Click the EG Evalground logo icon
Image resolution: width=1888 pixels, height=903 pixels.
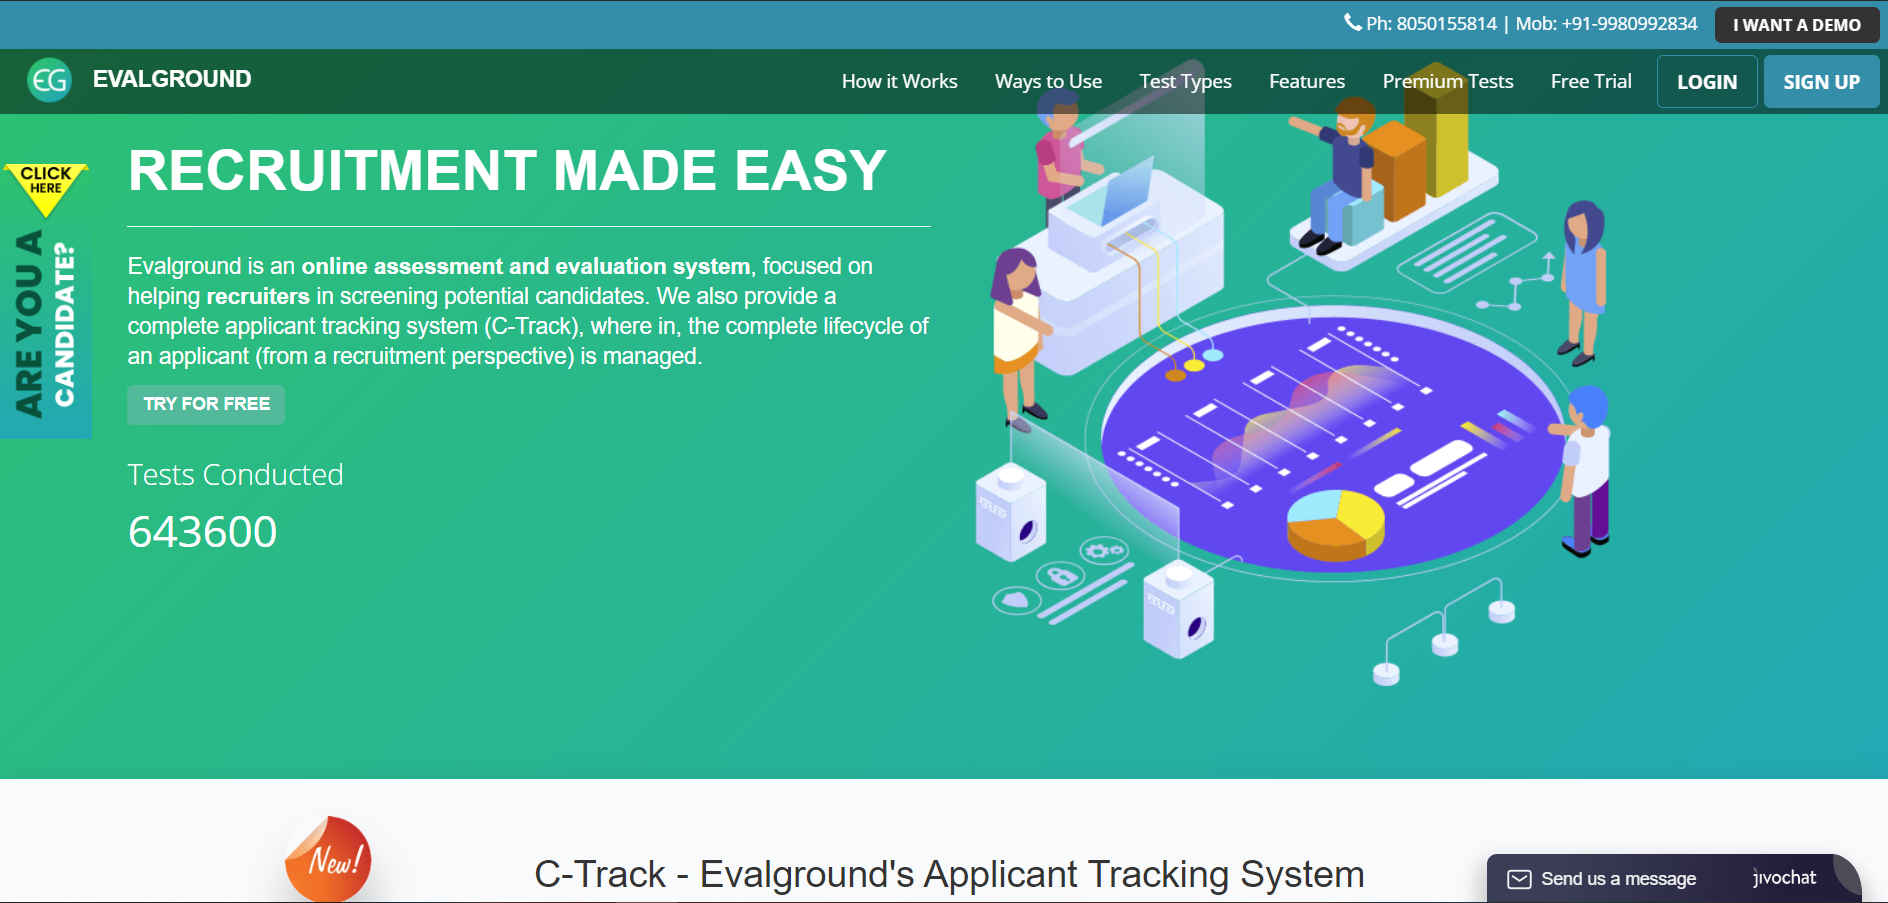[50, 80]
